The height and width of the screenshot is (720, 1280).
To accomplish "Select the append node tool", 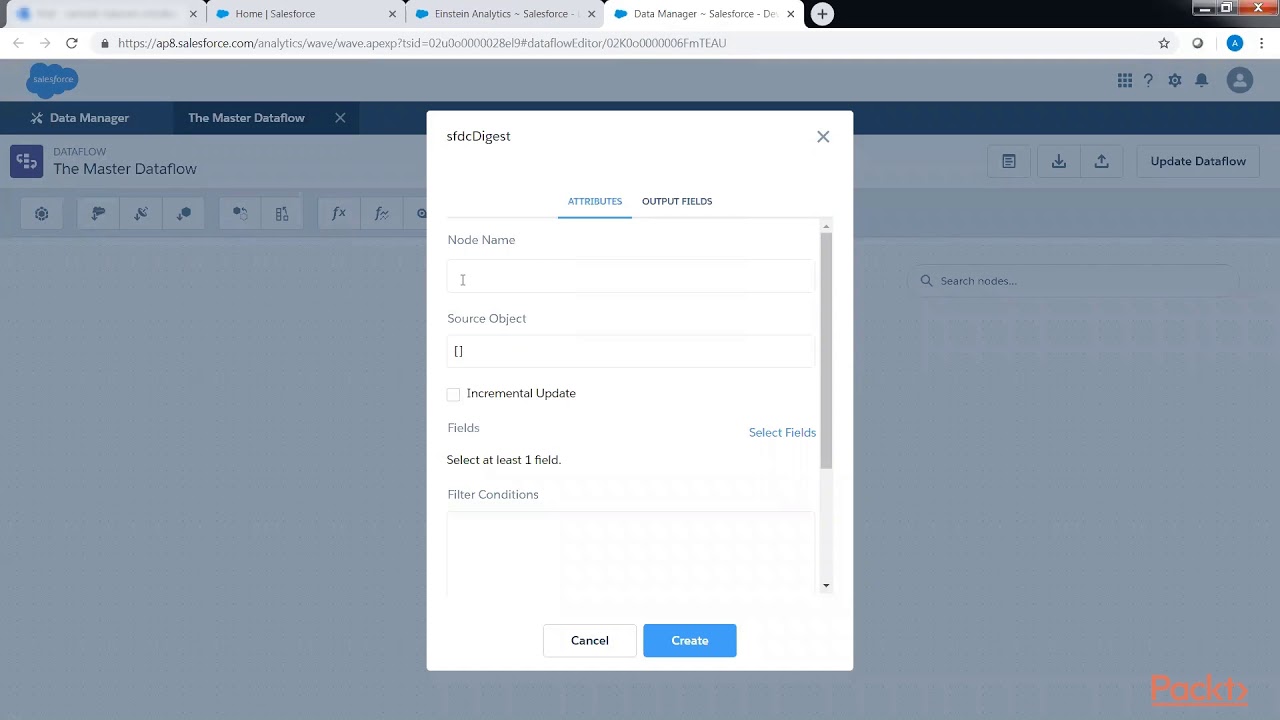I will pyautogui.click(x=240, y=213).
